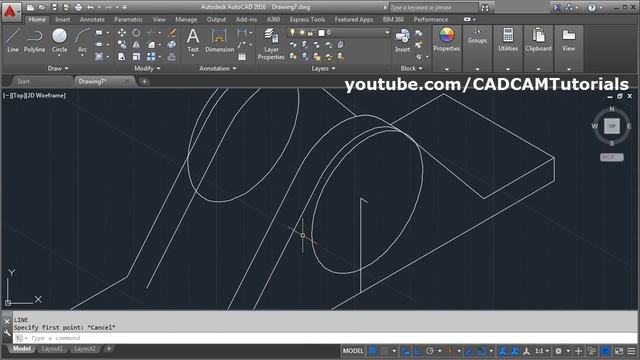
Task: Click the Rotate tool icon
Action: point(136,33)
